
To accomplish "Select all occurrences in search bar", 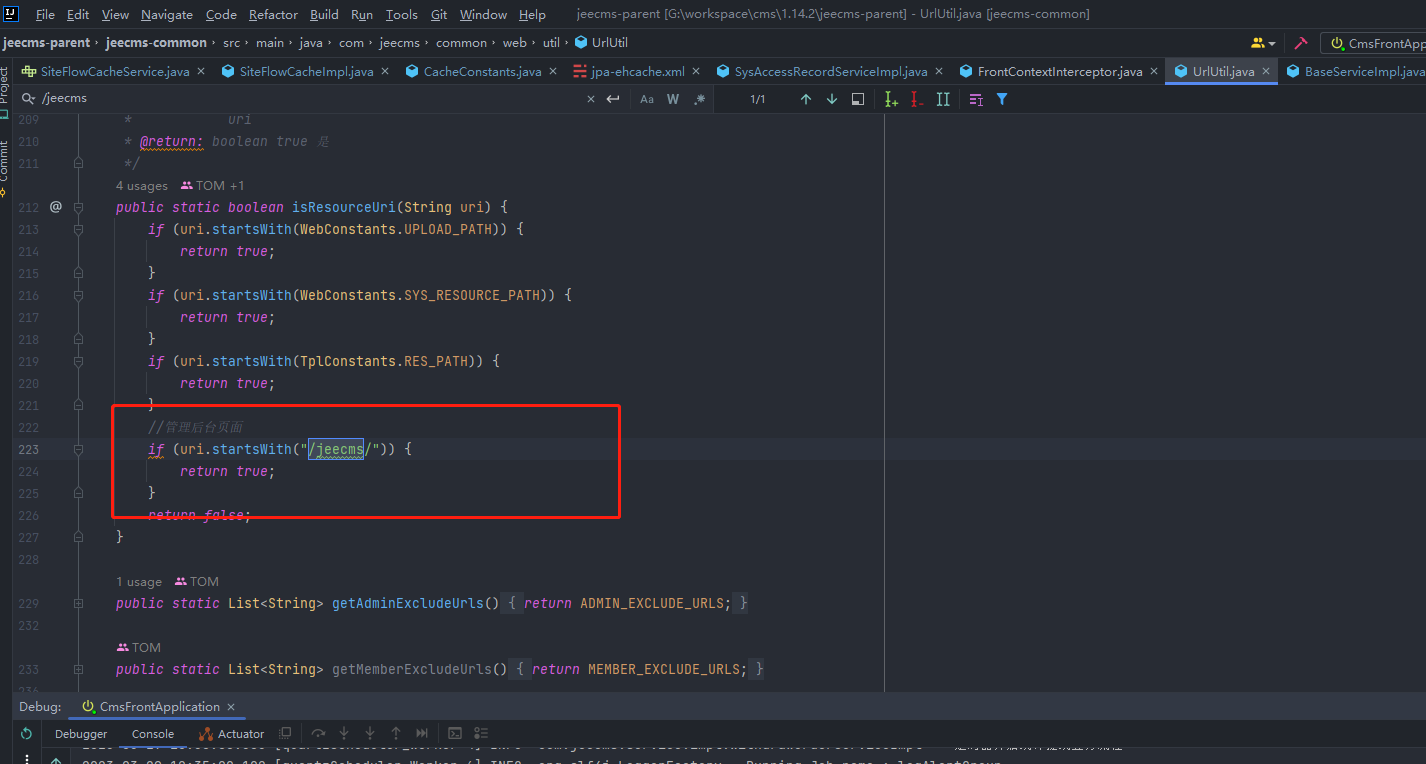I will [x=943, y=99].
